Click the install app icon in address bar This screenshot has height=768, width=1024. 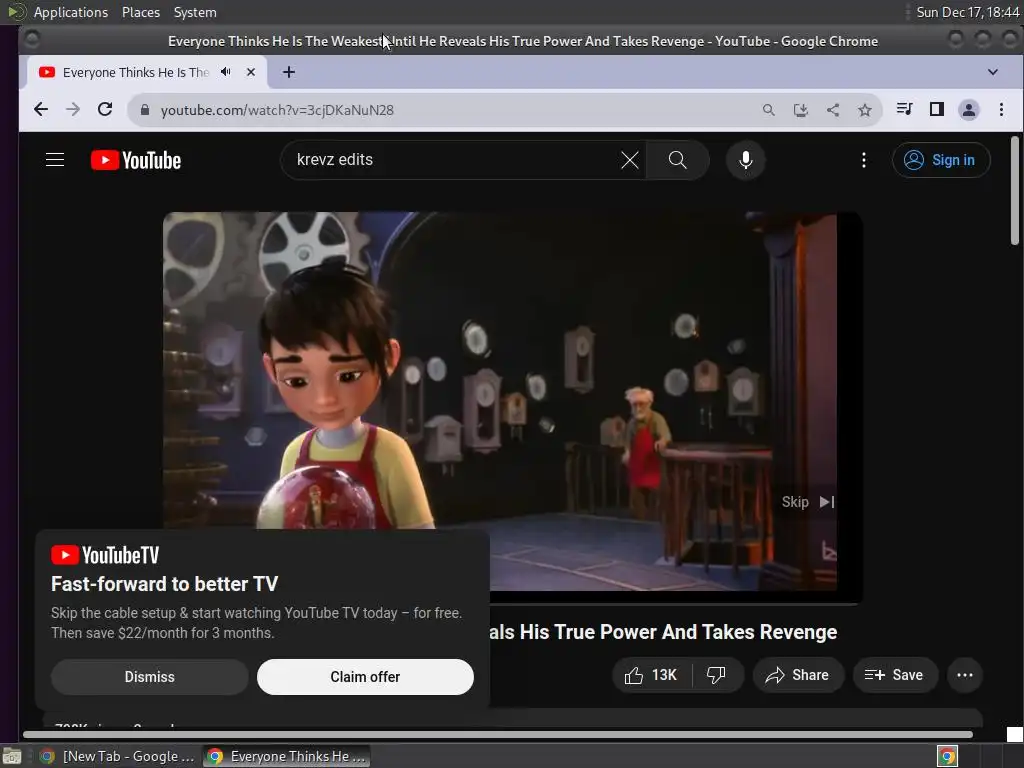point(801,110)
